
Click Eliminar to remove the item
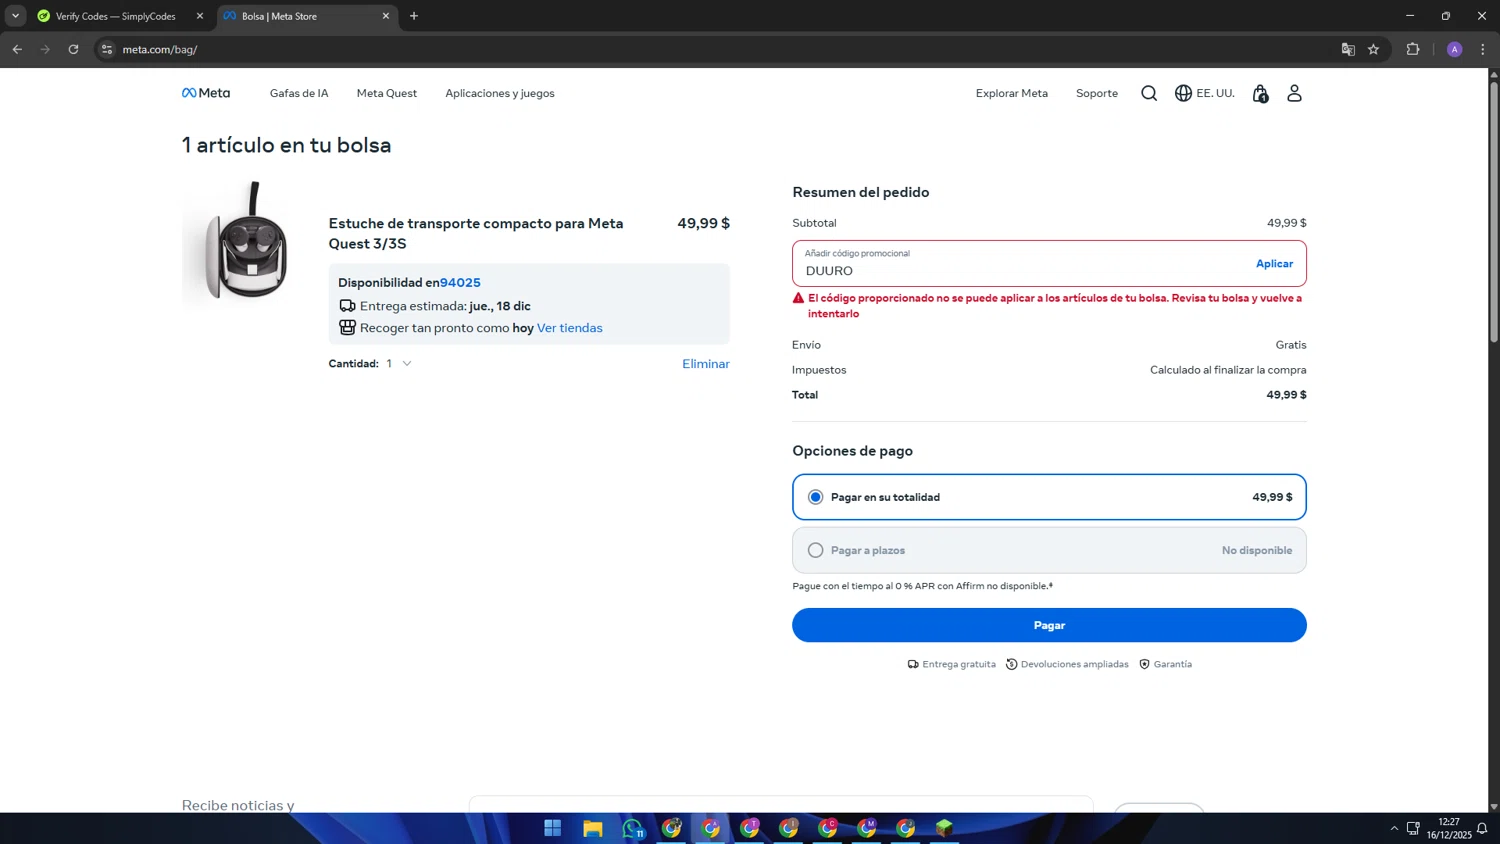[x=706, y=364]
